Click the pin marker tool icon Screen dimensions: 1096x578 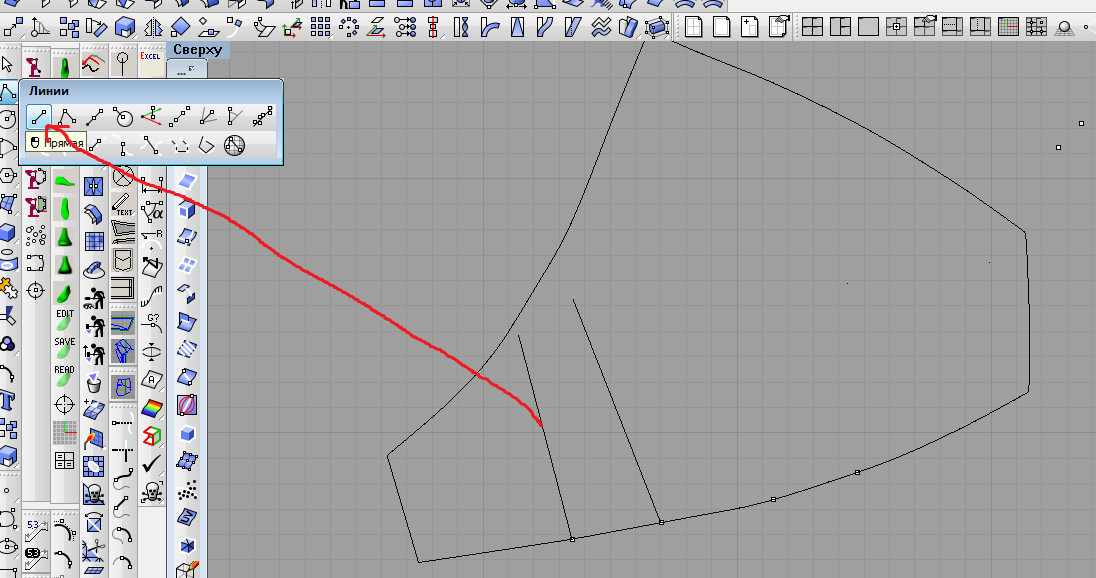pos(122,63)
